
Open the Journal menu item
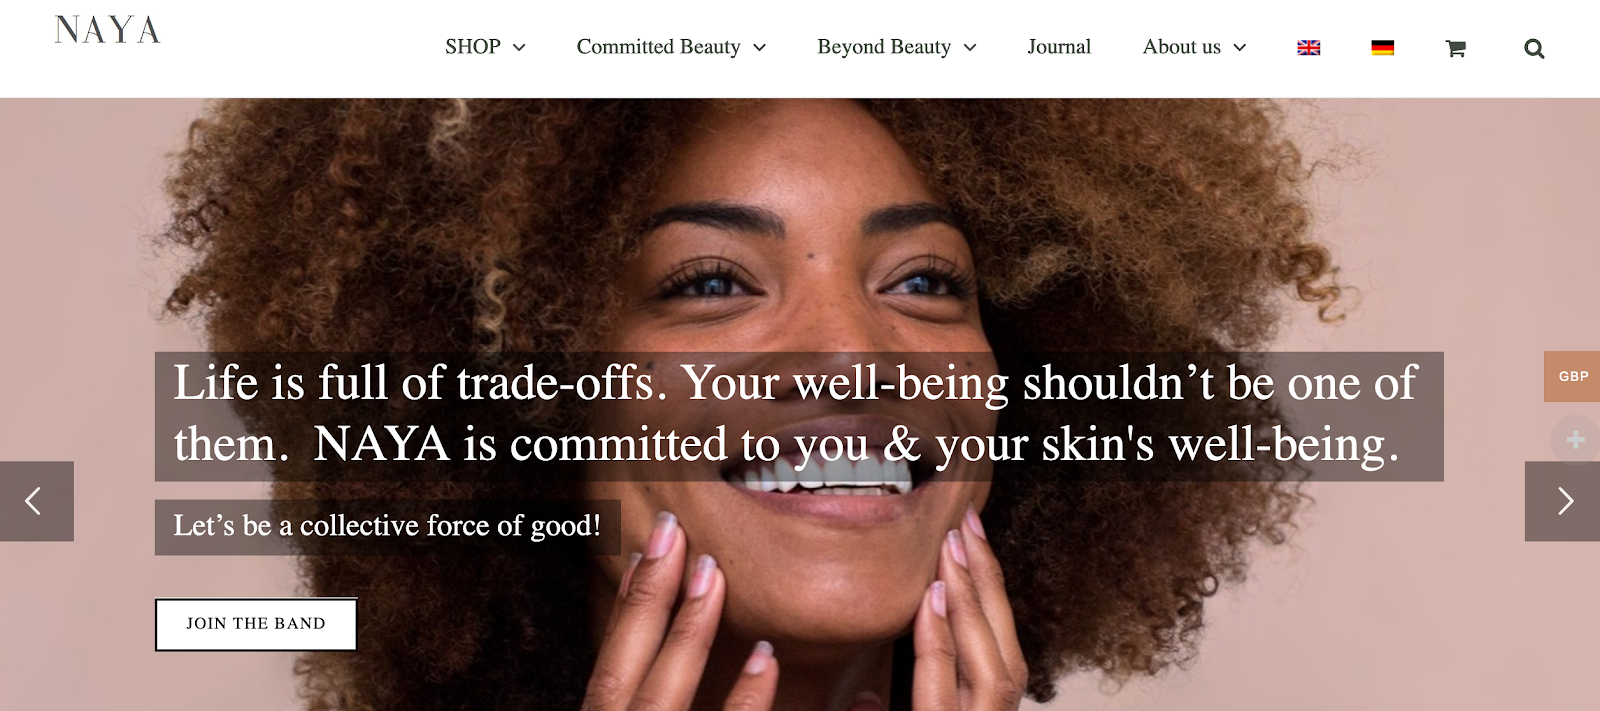[1059, 47]
